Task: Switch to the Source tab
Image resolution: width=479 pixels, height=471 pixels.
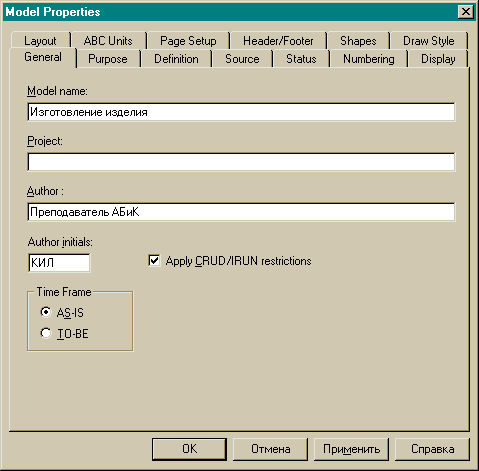Action: click(242, 59)
